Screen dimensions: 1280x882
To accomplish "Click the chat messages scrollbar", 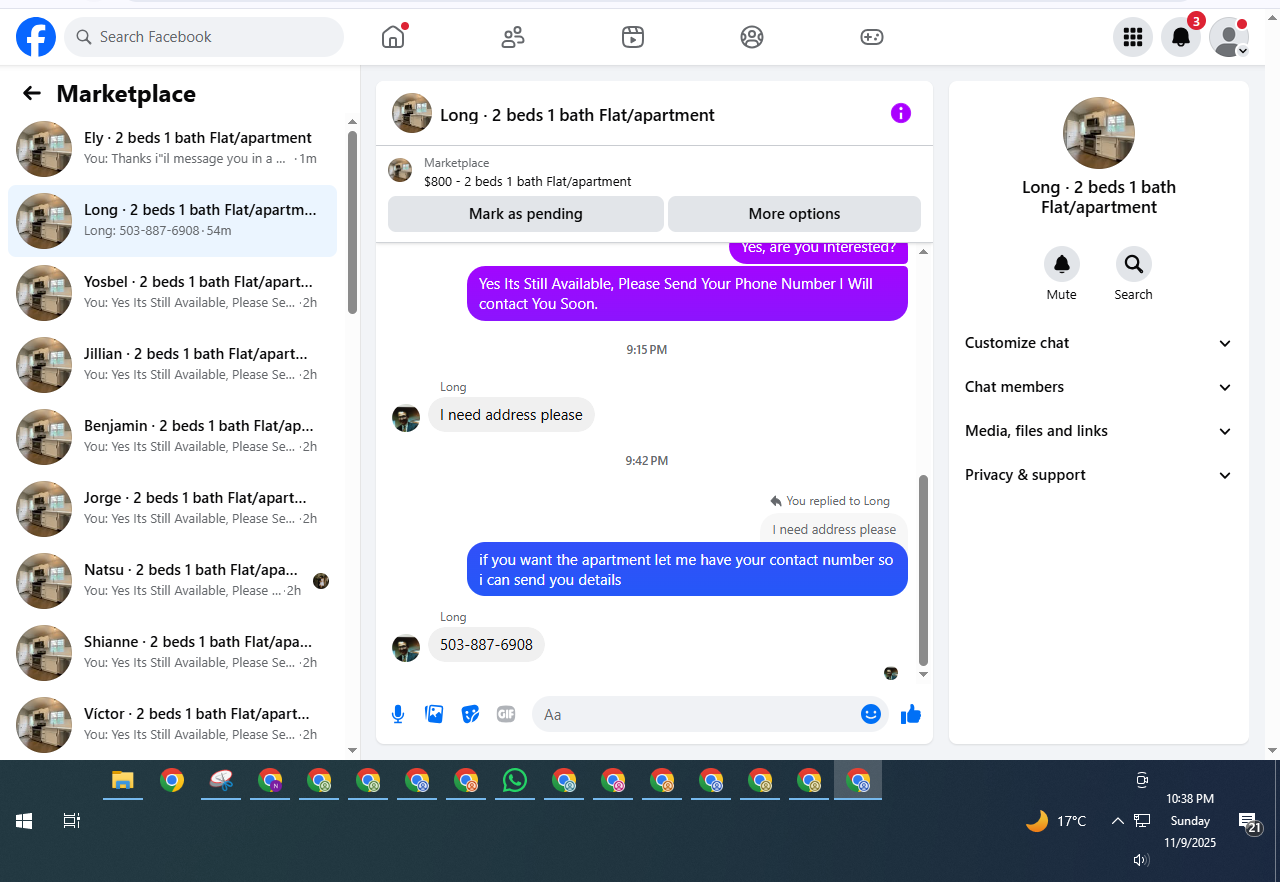I will [923, 570].
